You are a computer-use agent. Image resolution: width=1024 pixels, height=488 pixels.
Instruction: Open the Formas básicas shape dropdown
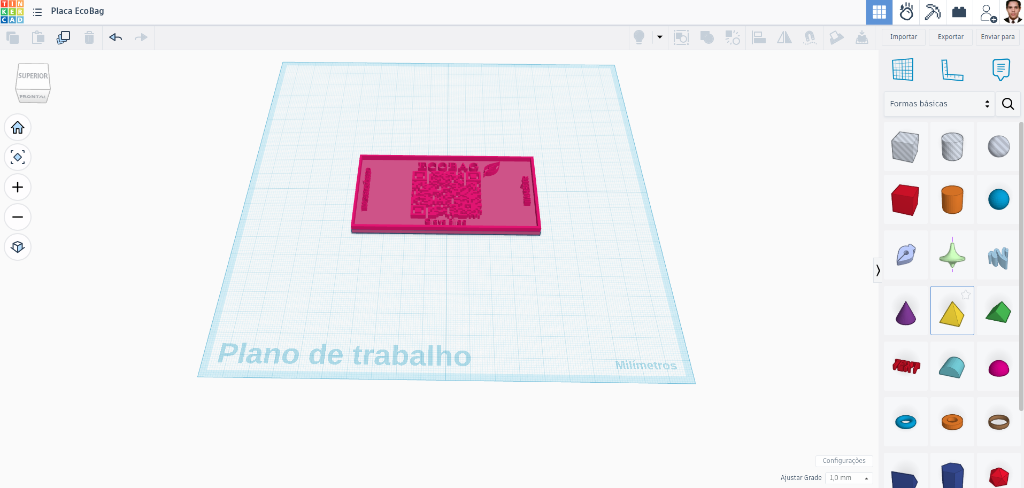tap(939, 104)
